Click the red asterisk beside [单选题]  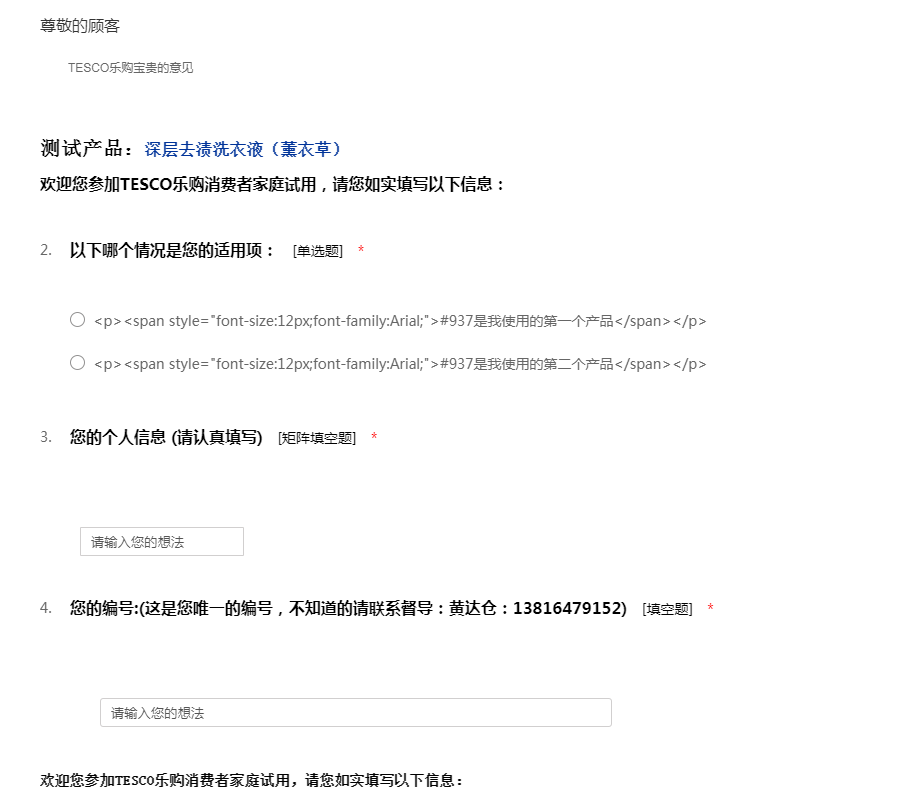(x=361, y=250)
